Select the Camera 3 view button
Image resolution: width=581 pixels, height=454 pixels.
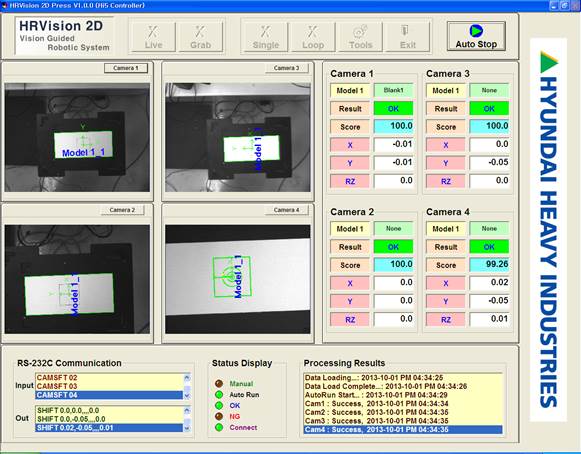click(x=286, y=68)
